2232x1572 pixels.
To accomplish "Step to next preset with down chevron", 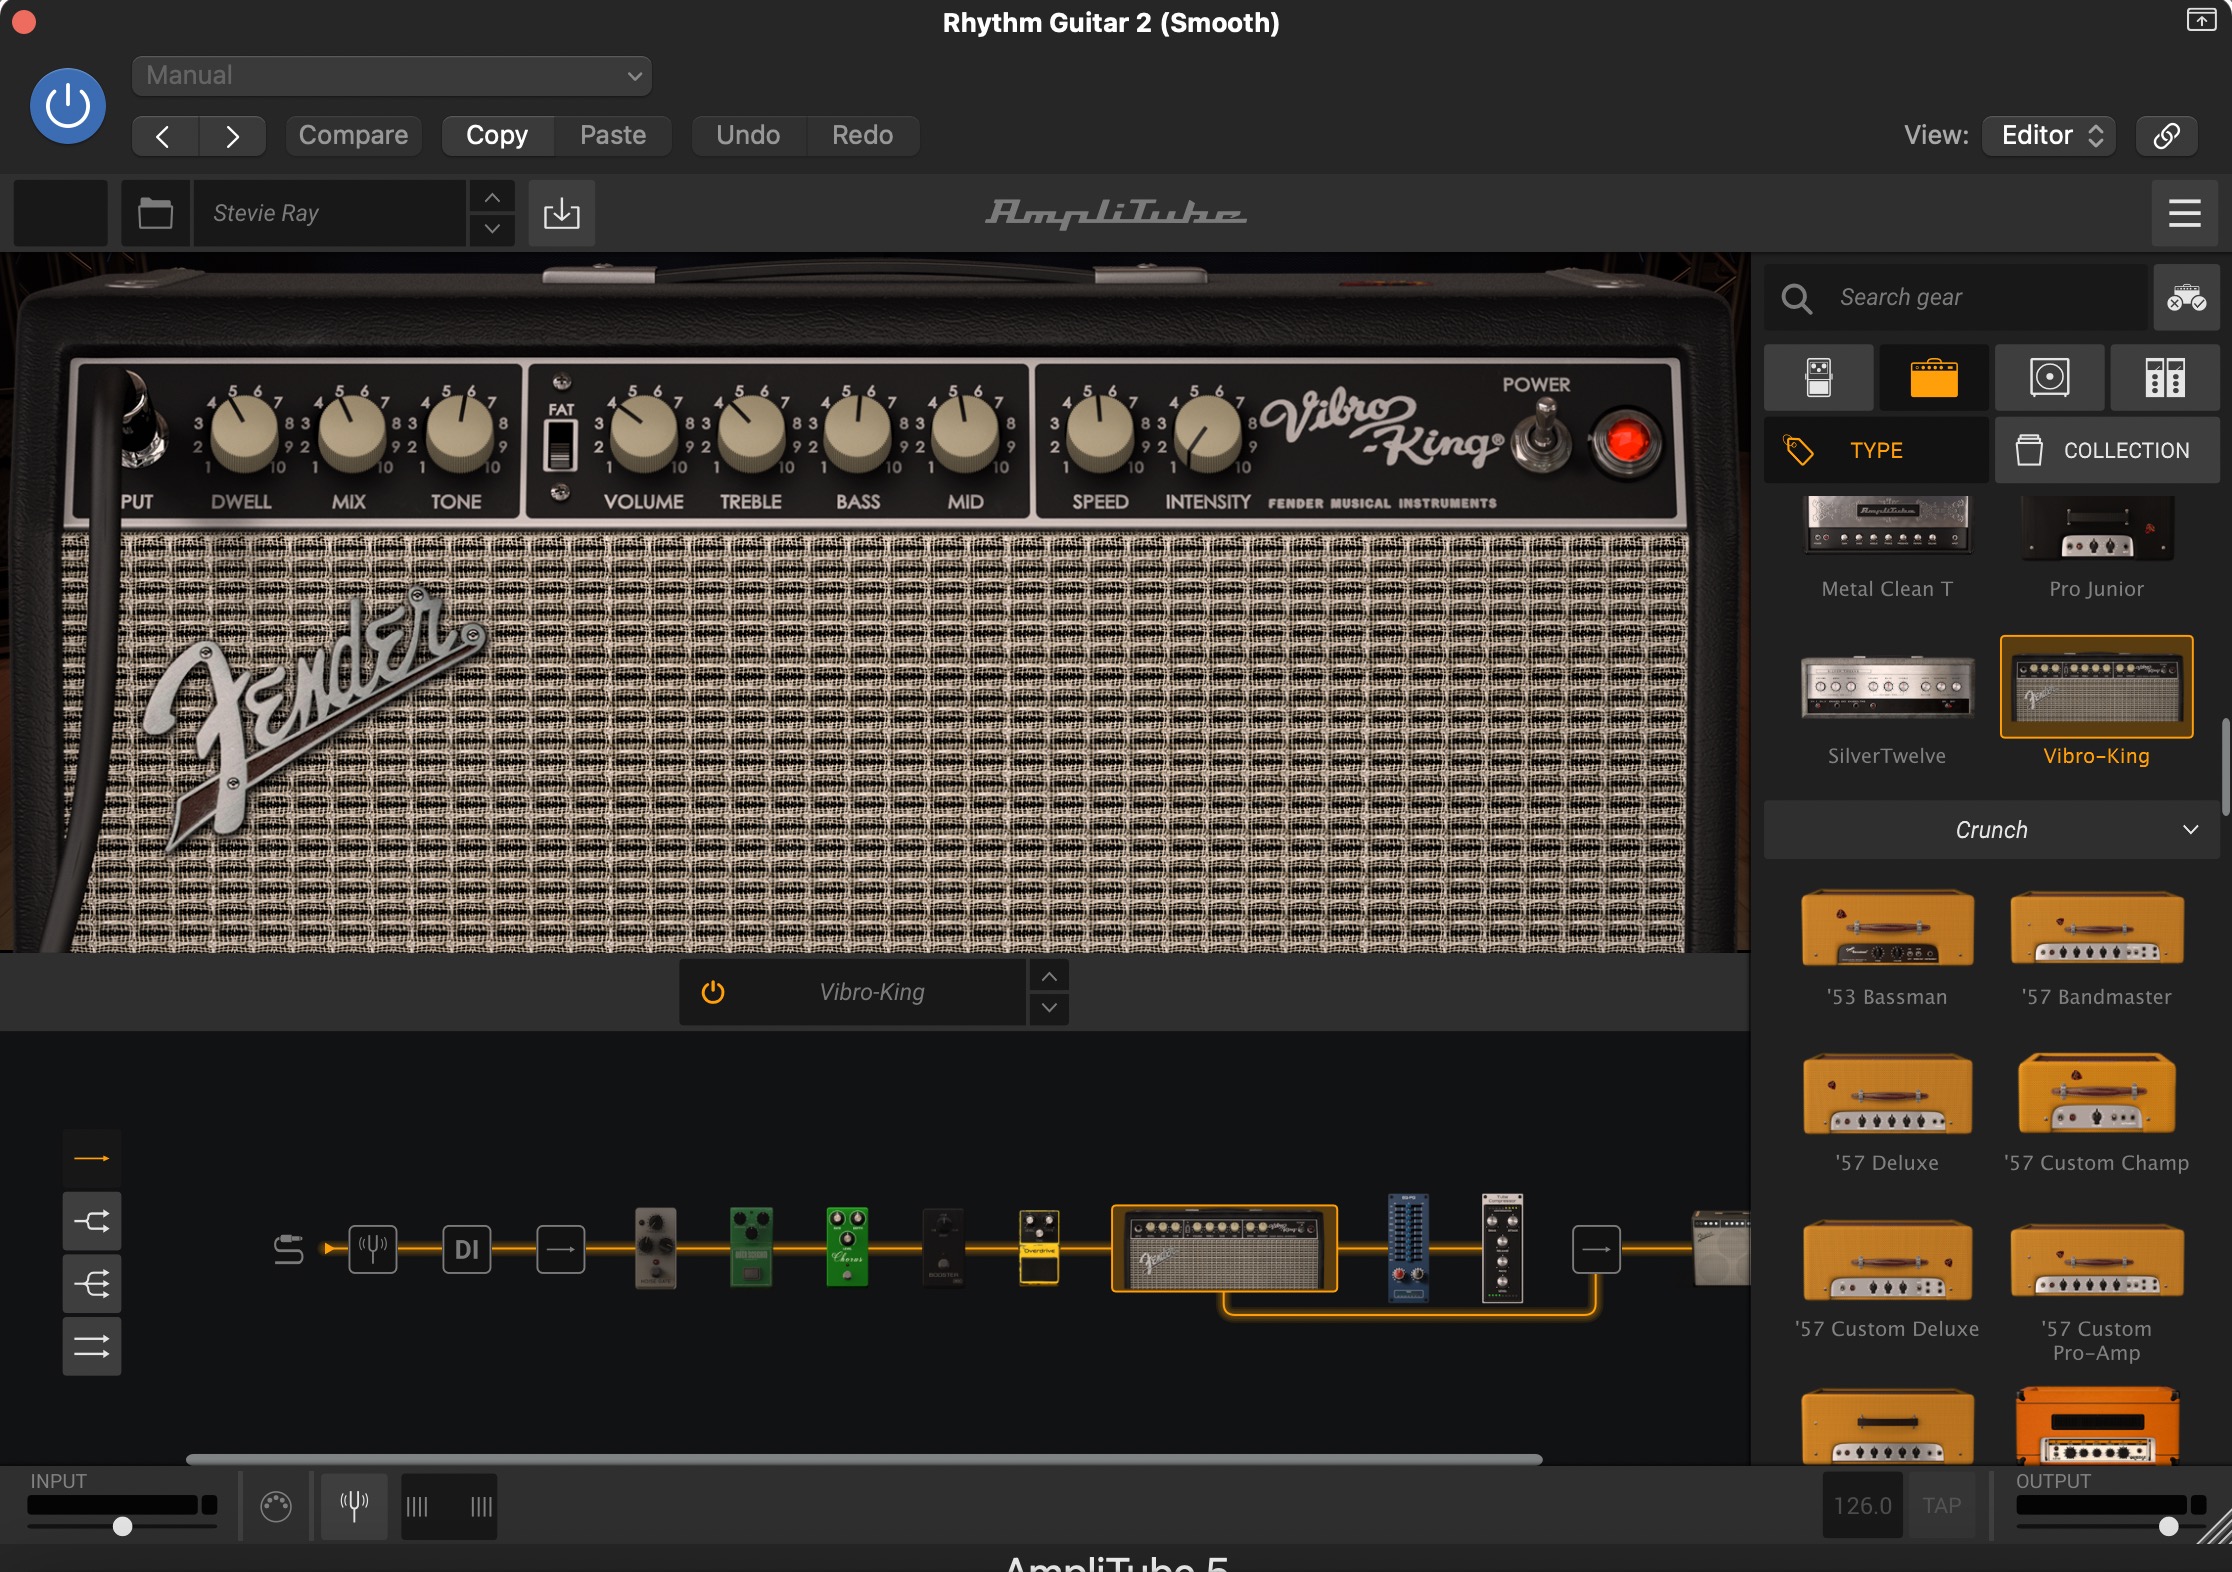I will (492, 229).
